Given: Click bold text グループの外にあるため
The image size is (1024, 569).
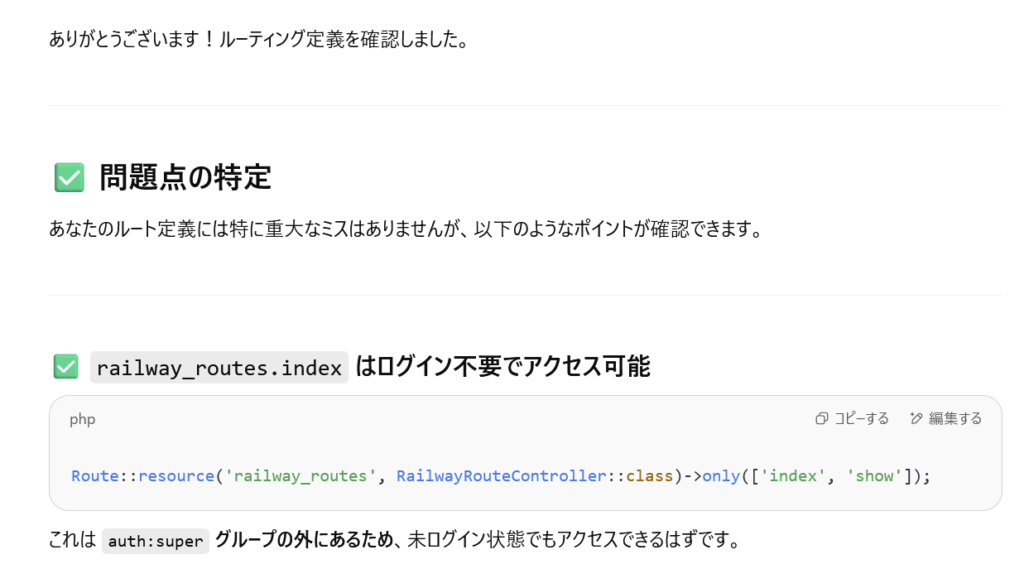Looking at the screenshot, I should pyautogui.click(x=304, y=540).
